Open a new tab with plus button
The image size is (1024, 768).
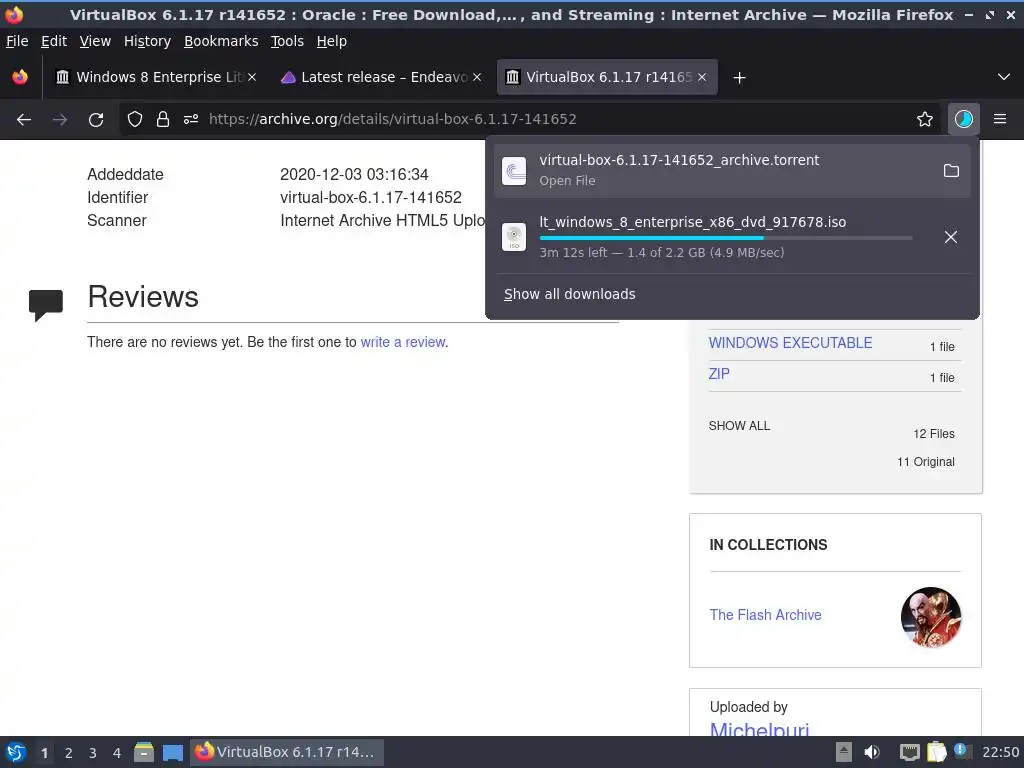pos(739,78)
